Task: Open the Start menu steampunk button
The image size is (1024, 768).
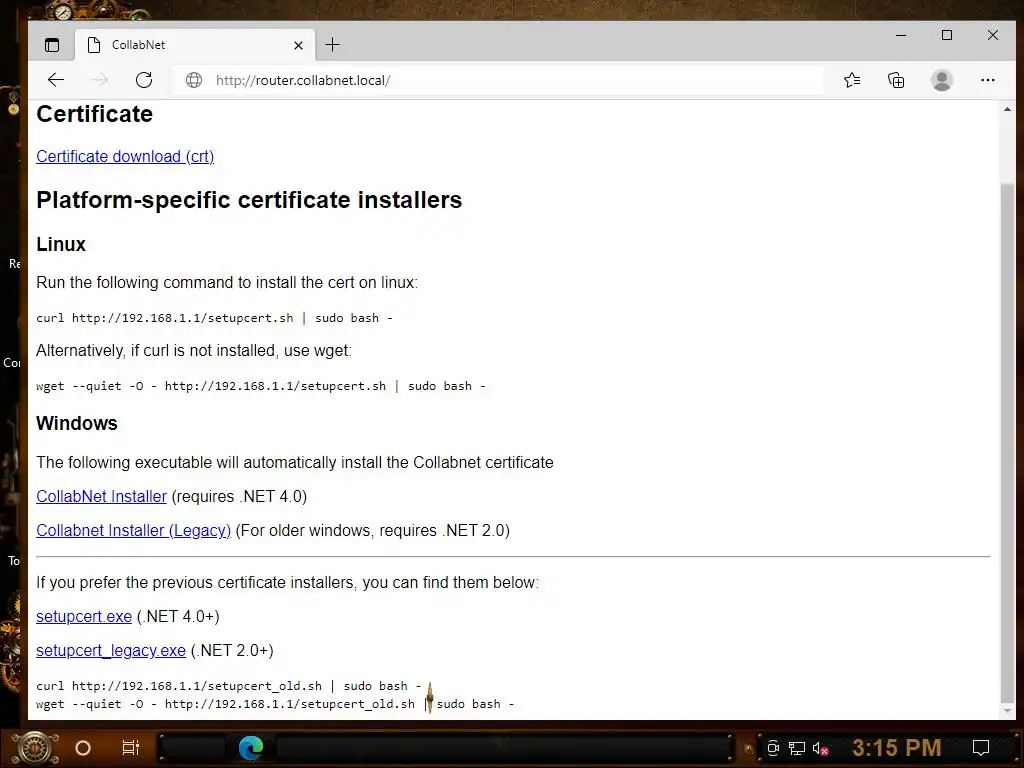Action: point(34,748)
